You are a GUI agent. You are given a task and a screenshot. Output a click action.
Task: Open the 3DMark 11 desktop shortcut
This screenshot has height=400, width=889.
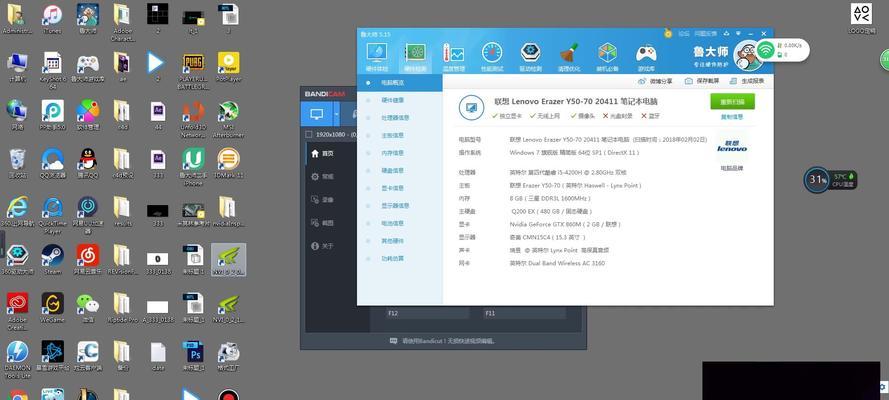click(x=228, y=163)
